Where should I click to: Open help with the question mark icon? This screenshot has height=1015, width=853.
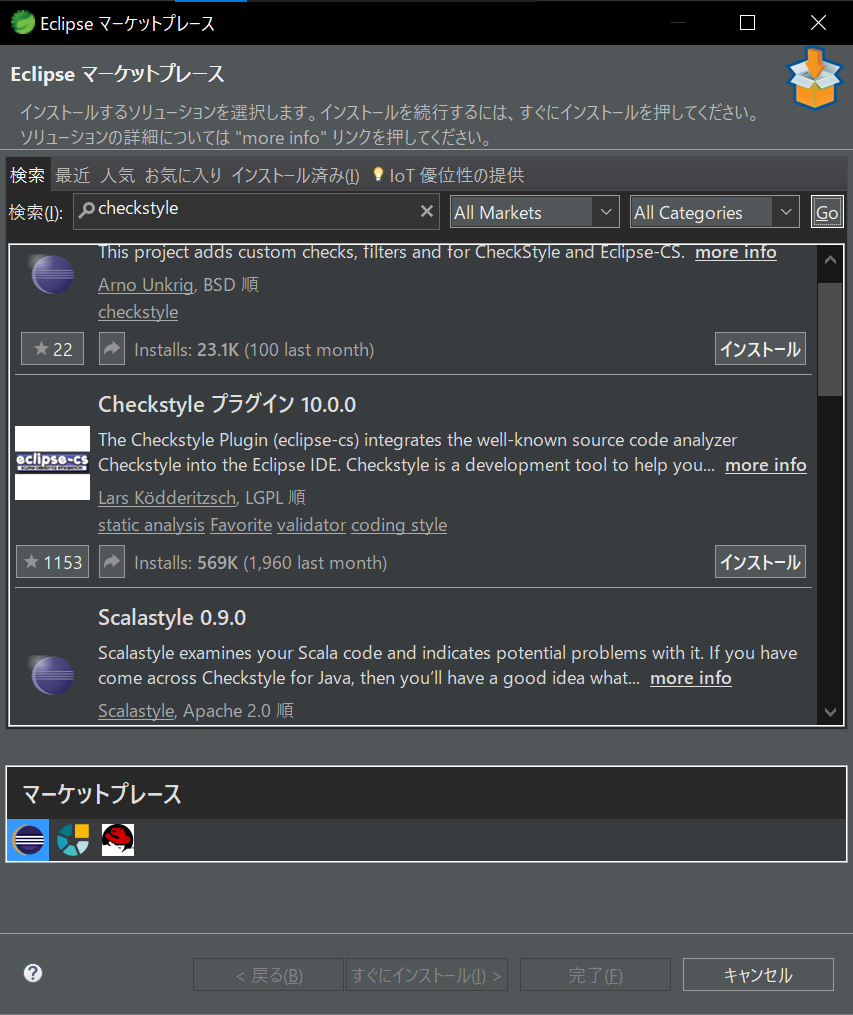(x=32, y=972)
